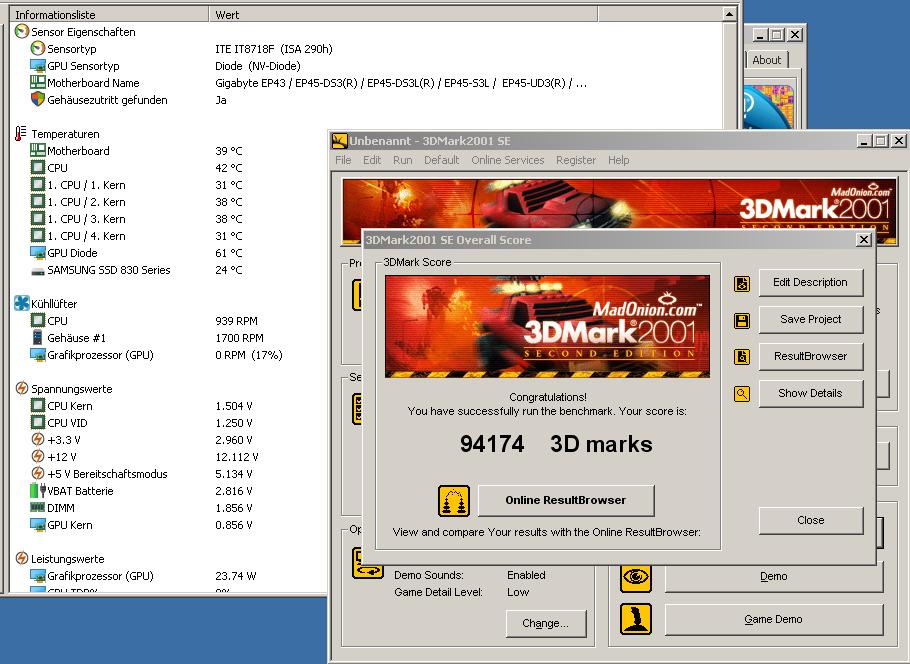Image resolution: width=910 pixels, height=664 pixels.
Task: Close the Overall Score dialog with X
Action: pos(864,240)
